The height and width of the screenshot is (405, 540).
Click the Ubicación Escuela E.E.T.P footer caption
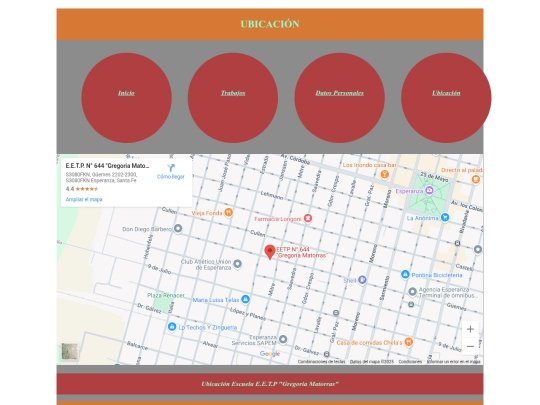pyautogui.click(x=270, y=384)
